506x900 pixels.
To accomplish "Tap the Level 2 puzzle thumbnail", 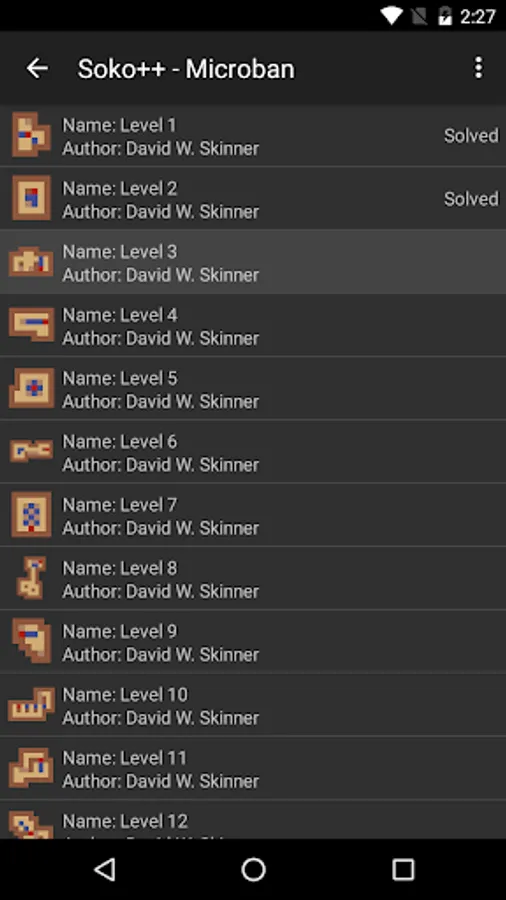I will click(32, 199).
